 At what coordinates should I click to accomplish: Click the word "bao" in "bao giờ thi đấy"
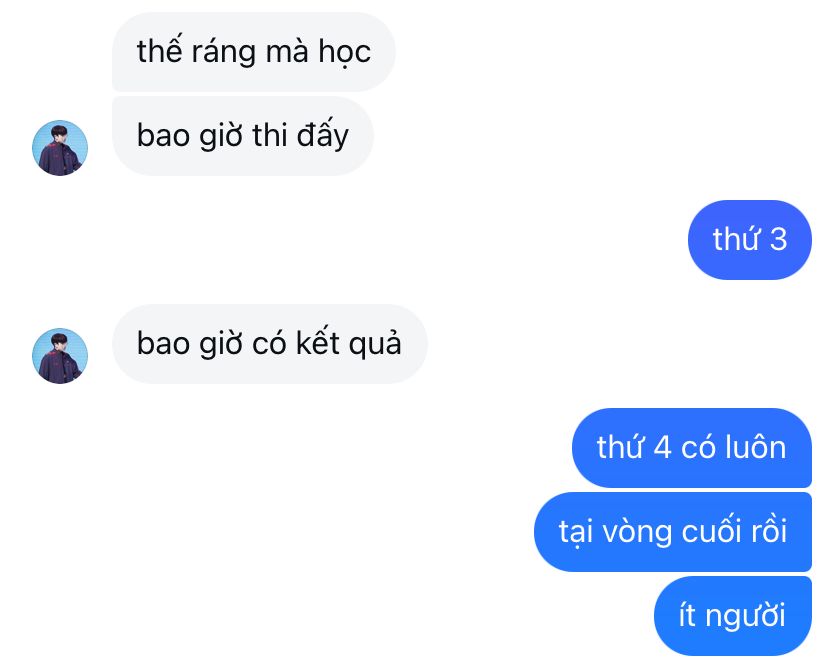pos(163,136)
